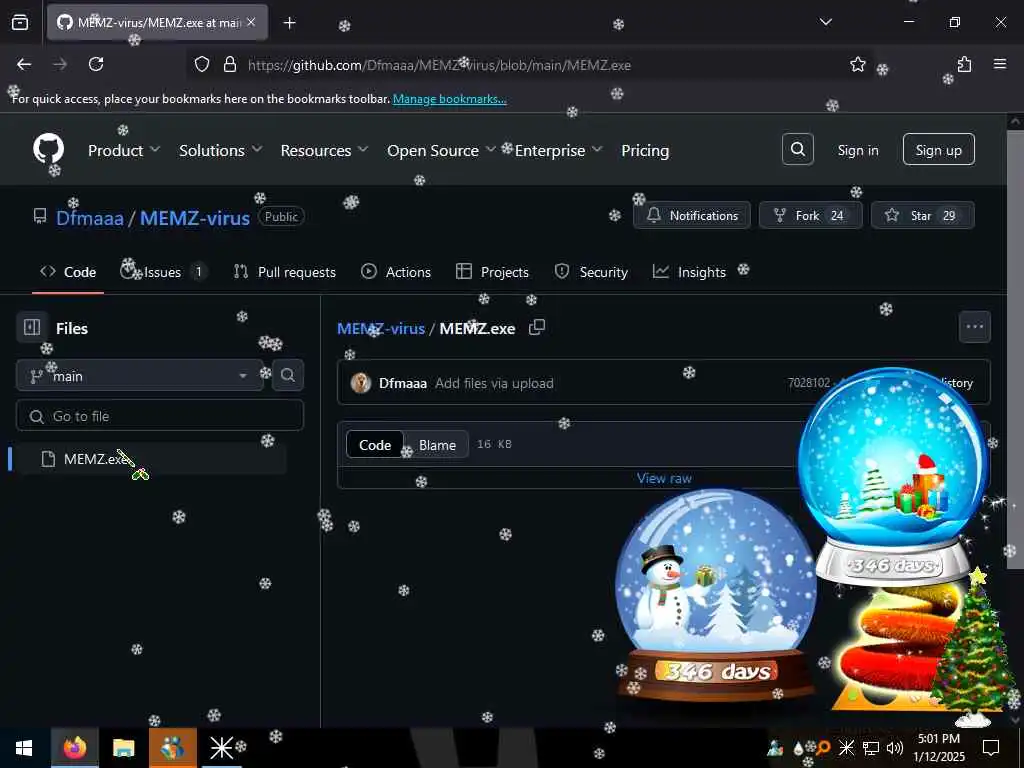Open the Windows notification center icon
Image resolution: width=1024 pixels, height=768 pixels.
coord(991,748)
